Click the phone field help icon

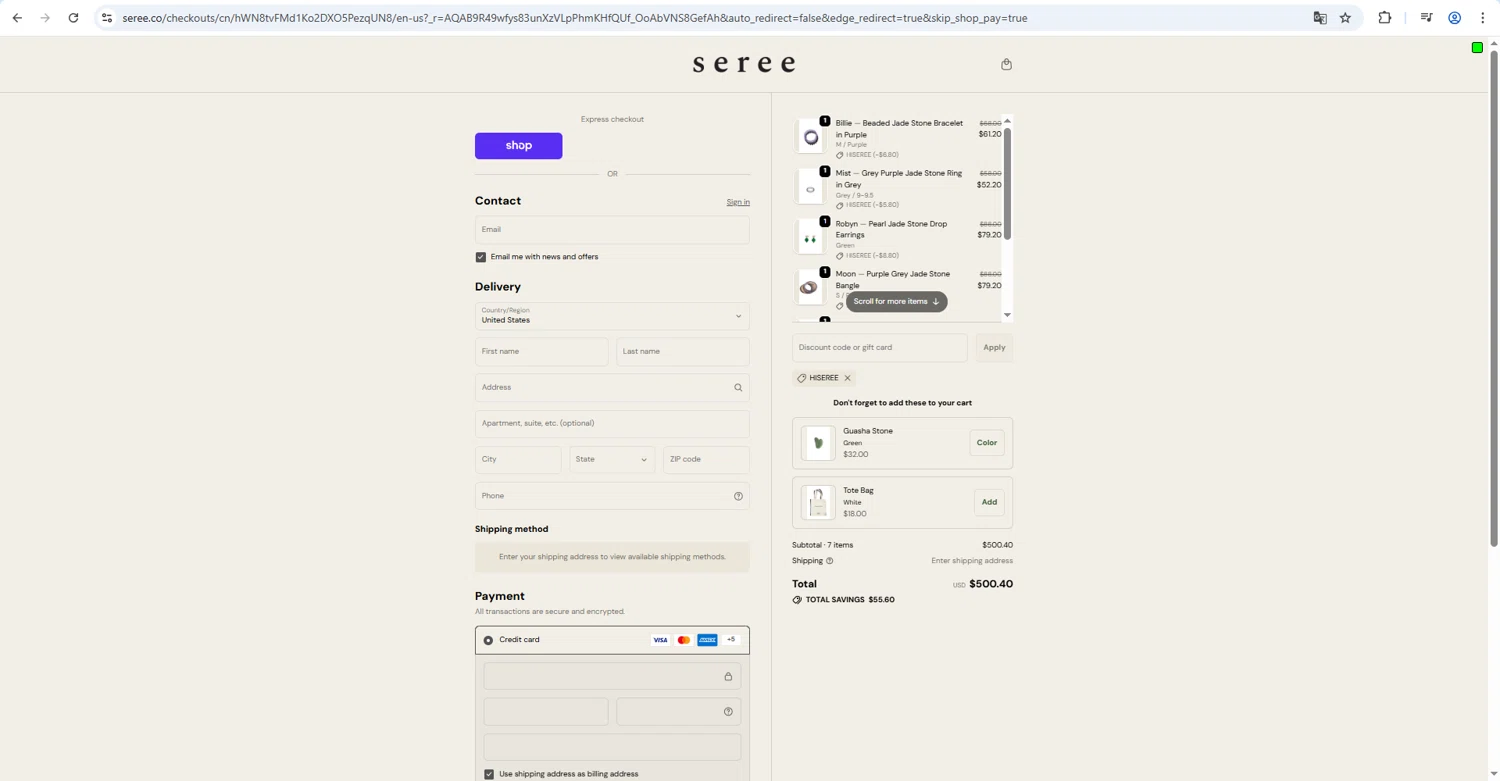pos(738,496)
